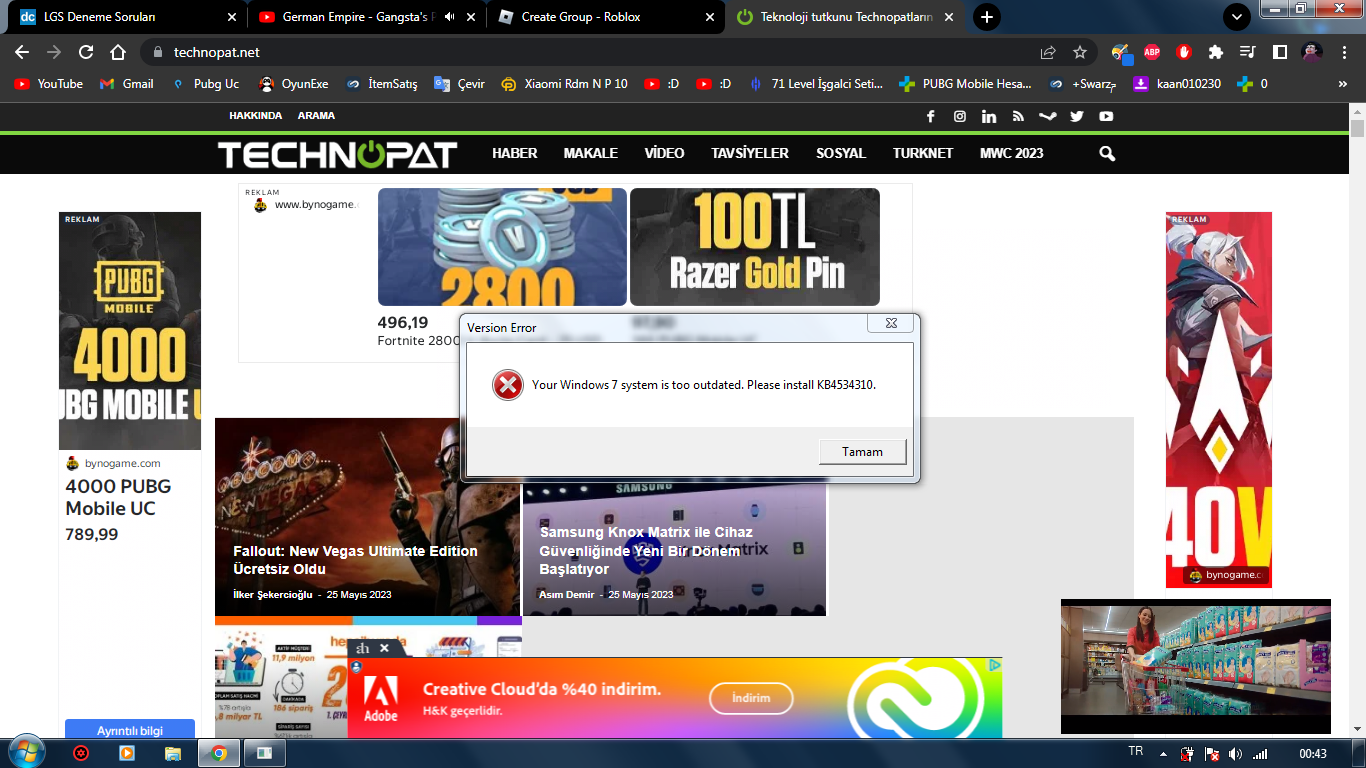Open the tab search dropdown

(x=1237, y=17)
